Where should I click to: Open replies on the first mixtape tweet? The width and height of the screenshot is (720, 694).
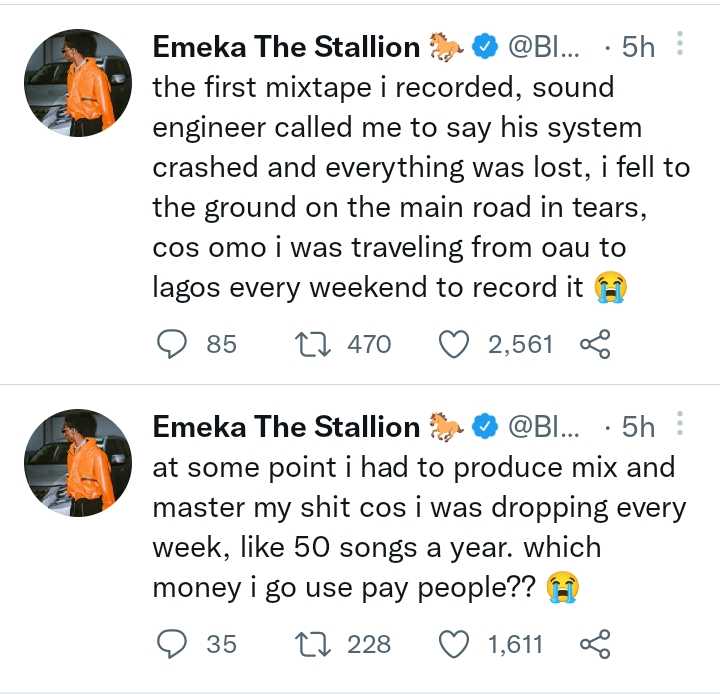point(173,344)
